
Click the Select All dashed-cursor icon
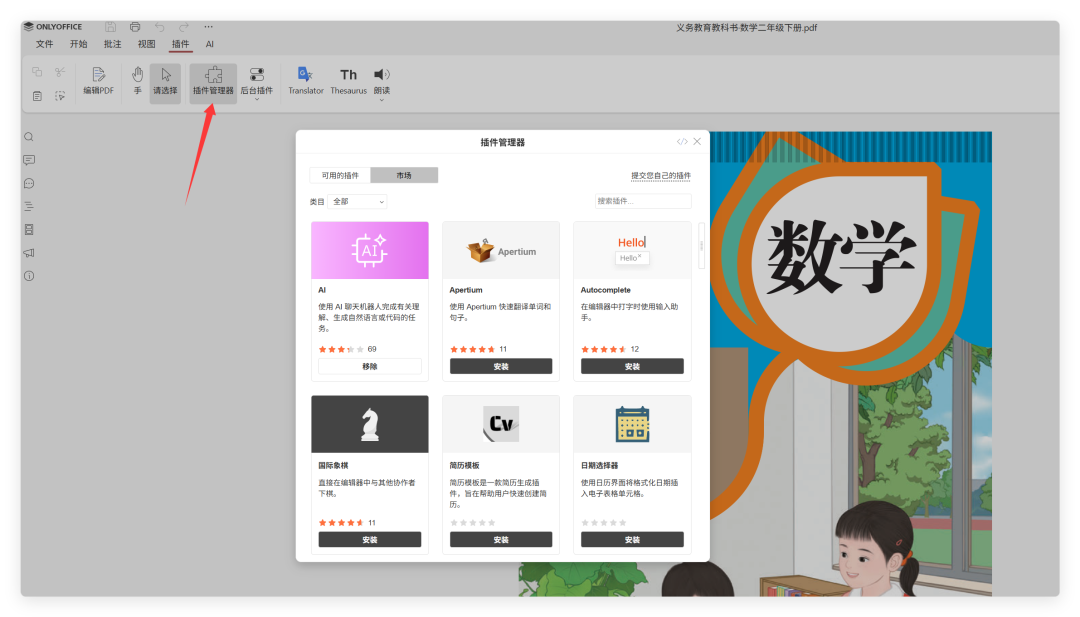(60, 96)
